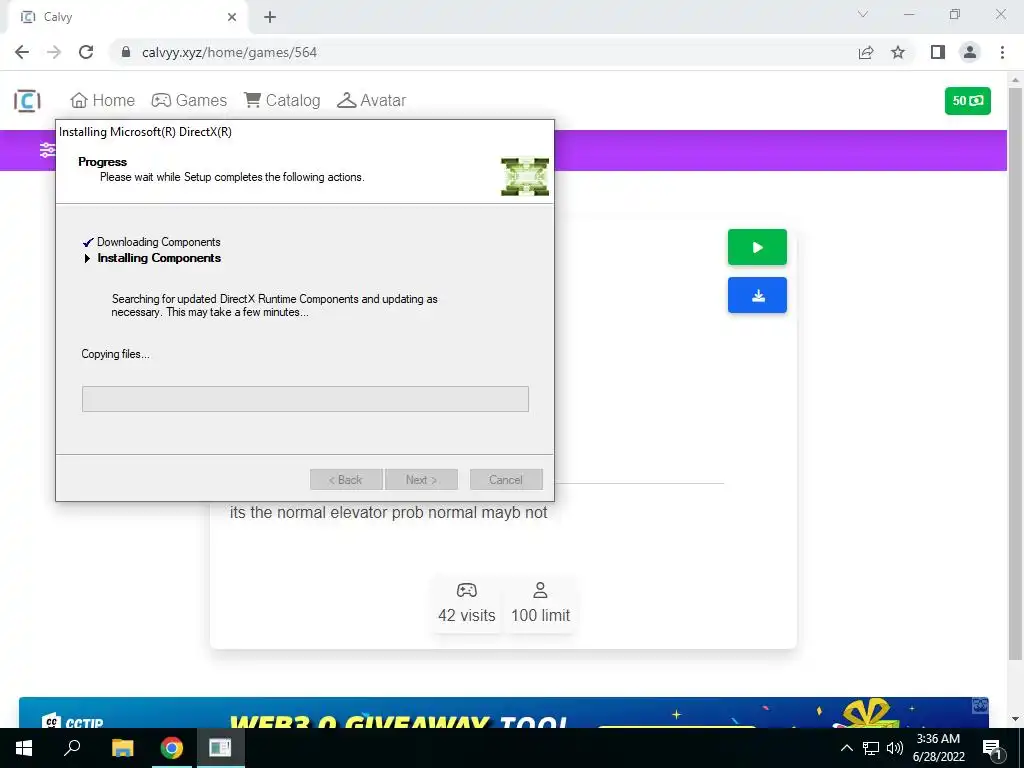Open the Avatar navigation link
1024x768 pixels.
[371, 101]
